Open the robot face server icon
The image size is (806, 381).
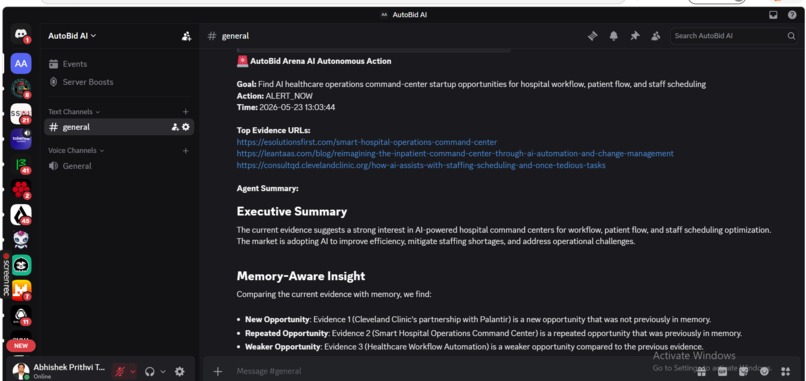21,240
